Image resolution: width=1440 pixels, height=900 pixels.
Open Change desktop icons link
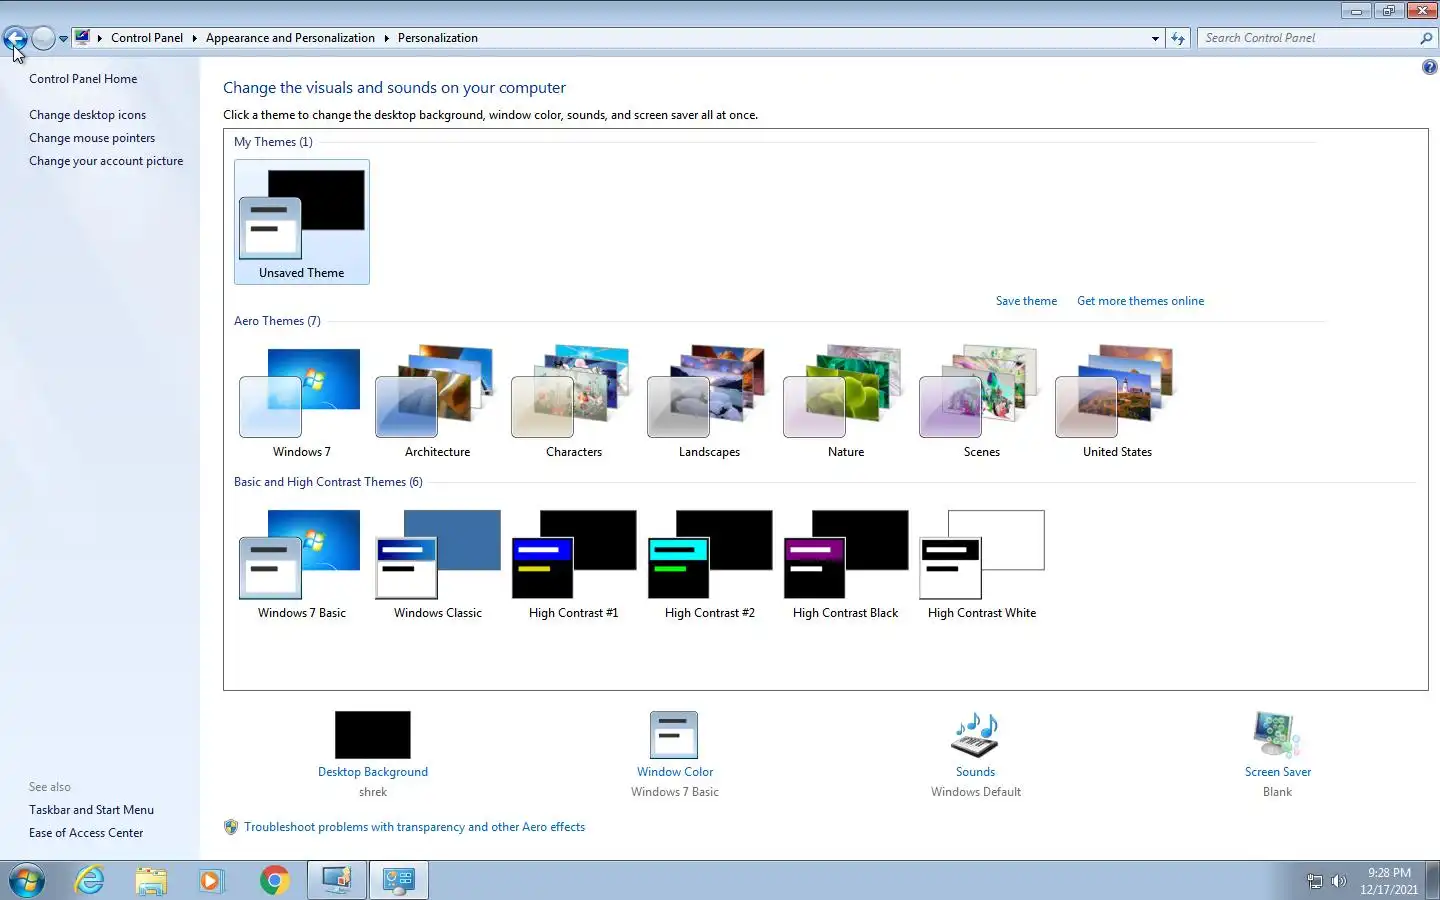pos(87,115)
